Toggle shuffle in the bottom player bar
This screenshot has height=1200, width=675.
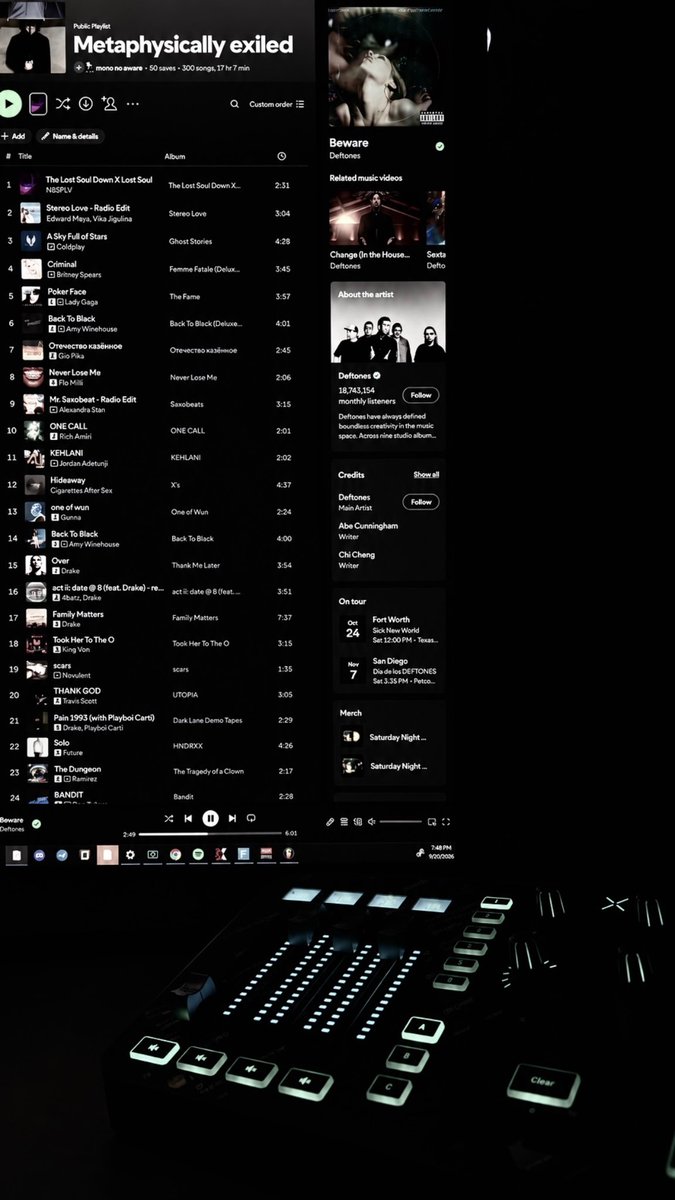[169, 818]
